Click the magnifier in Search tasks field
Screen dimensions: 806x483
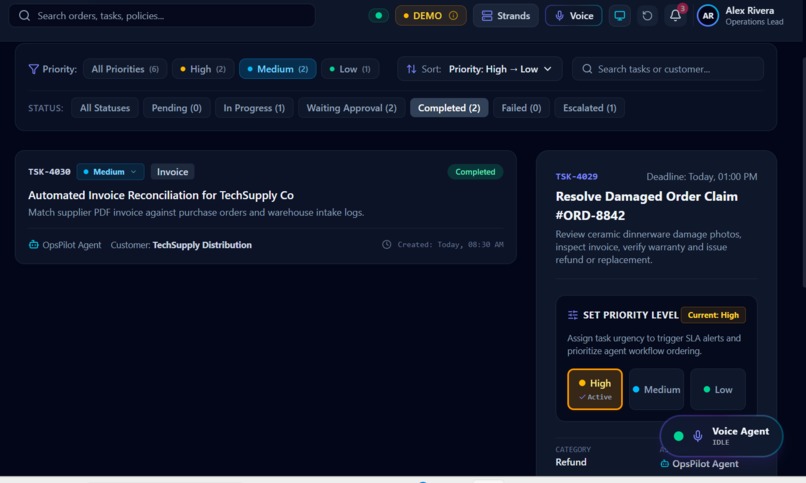(587, 69)
